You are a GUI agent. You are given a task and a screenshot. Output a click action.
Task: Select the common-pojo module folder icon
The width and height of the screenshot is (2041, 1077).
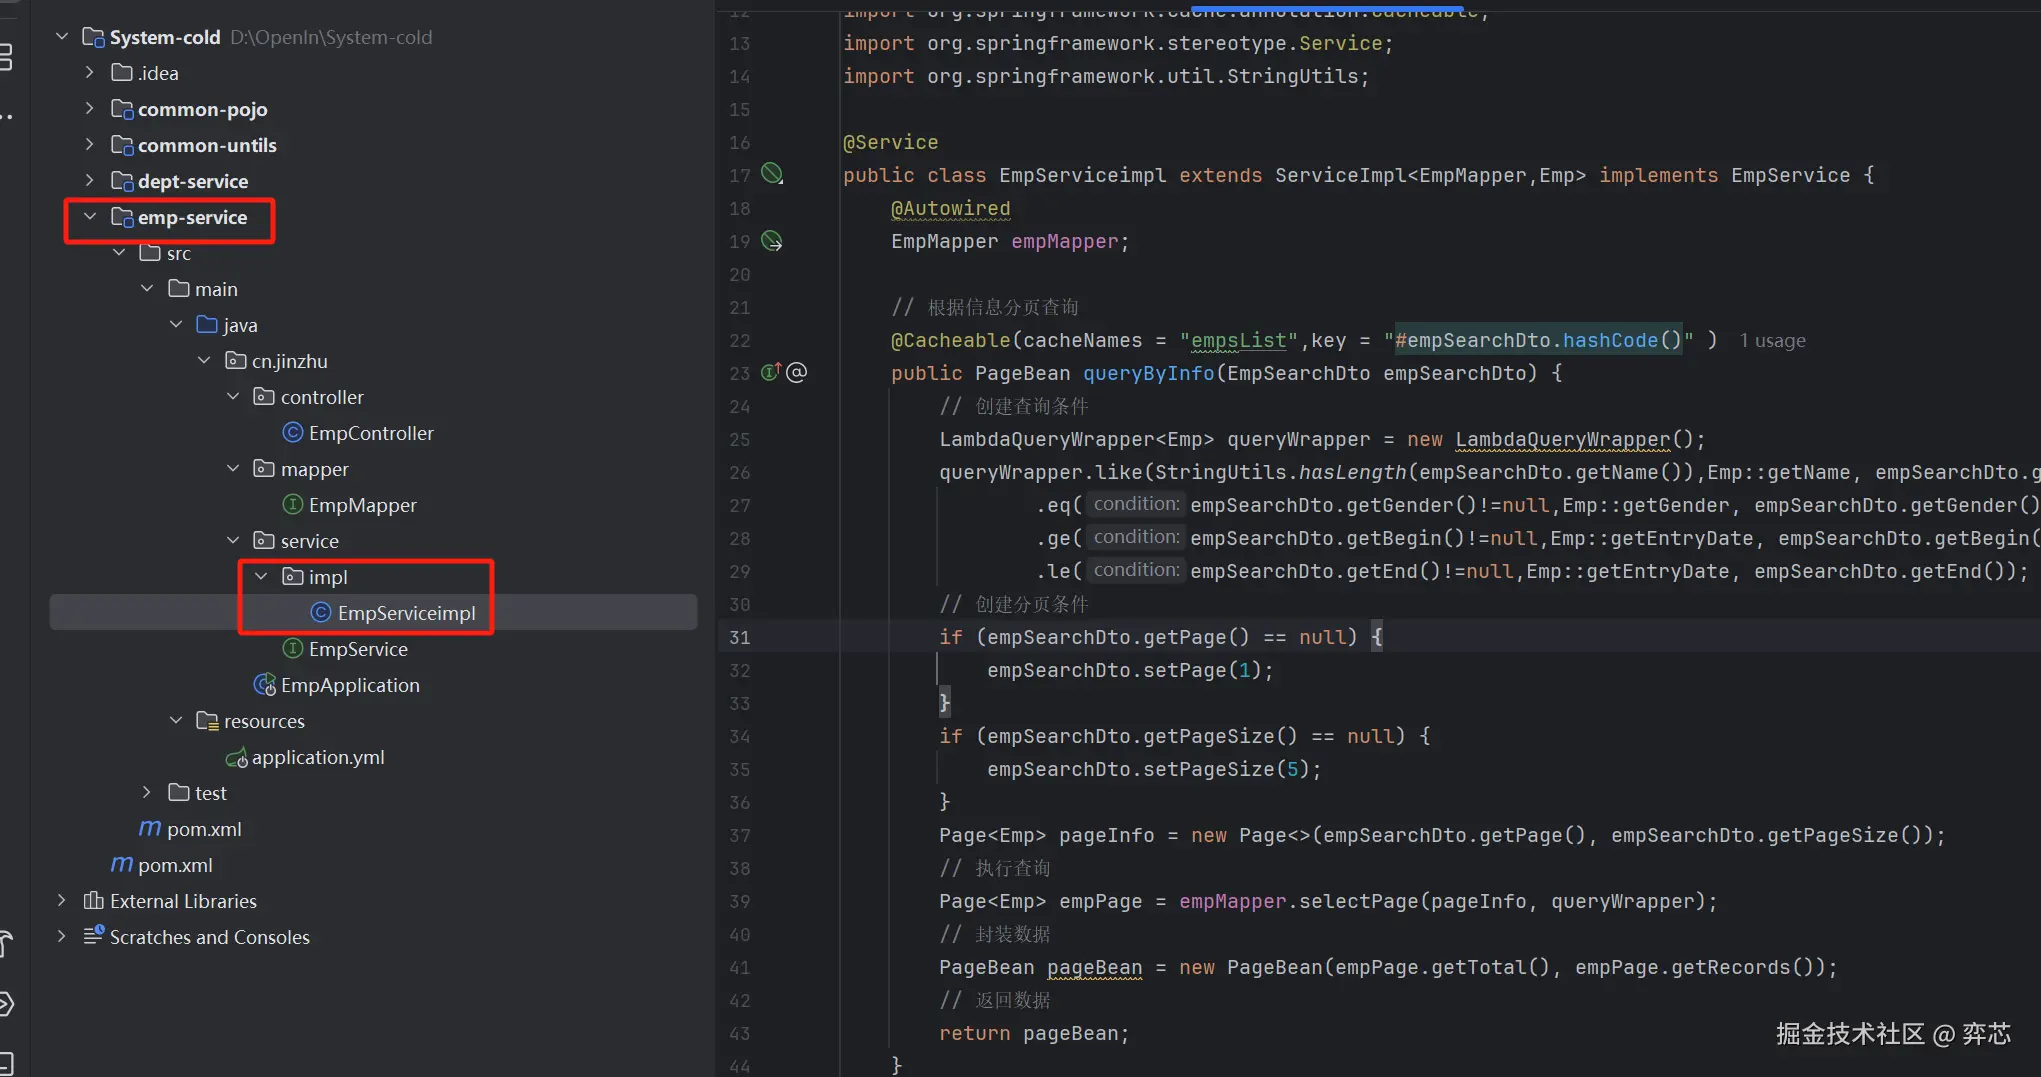(x=122, y=109)
